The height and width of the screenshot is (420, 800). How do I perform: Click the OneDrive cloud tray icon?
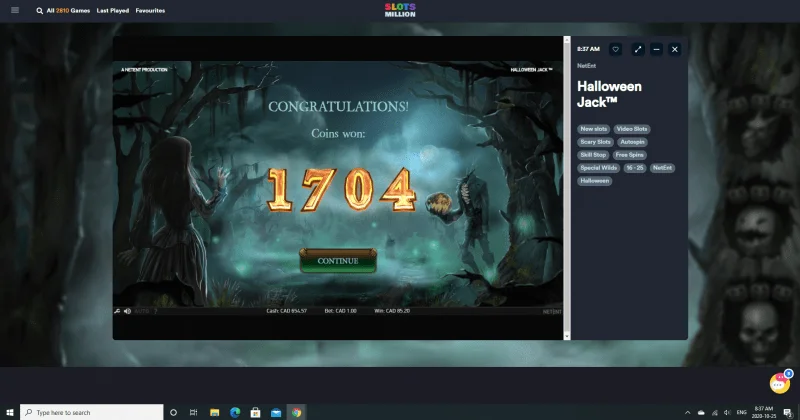pyautogui.click(x=701, y=412)
